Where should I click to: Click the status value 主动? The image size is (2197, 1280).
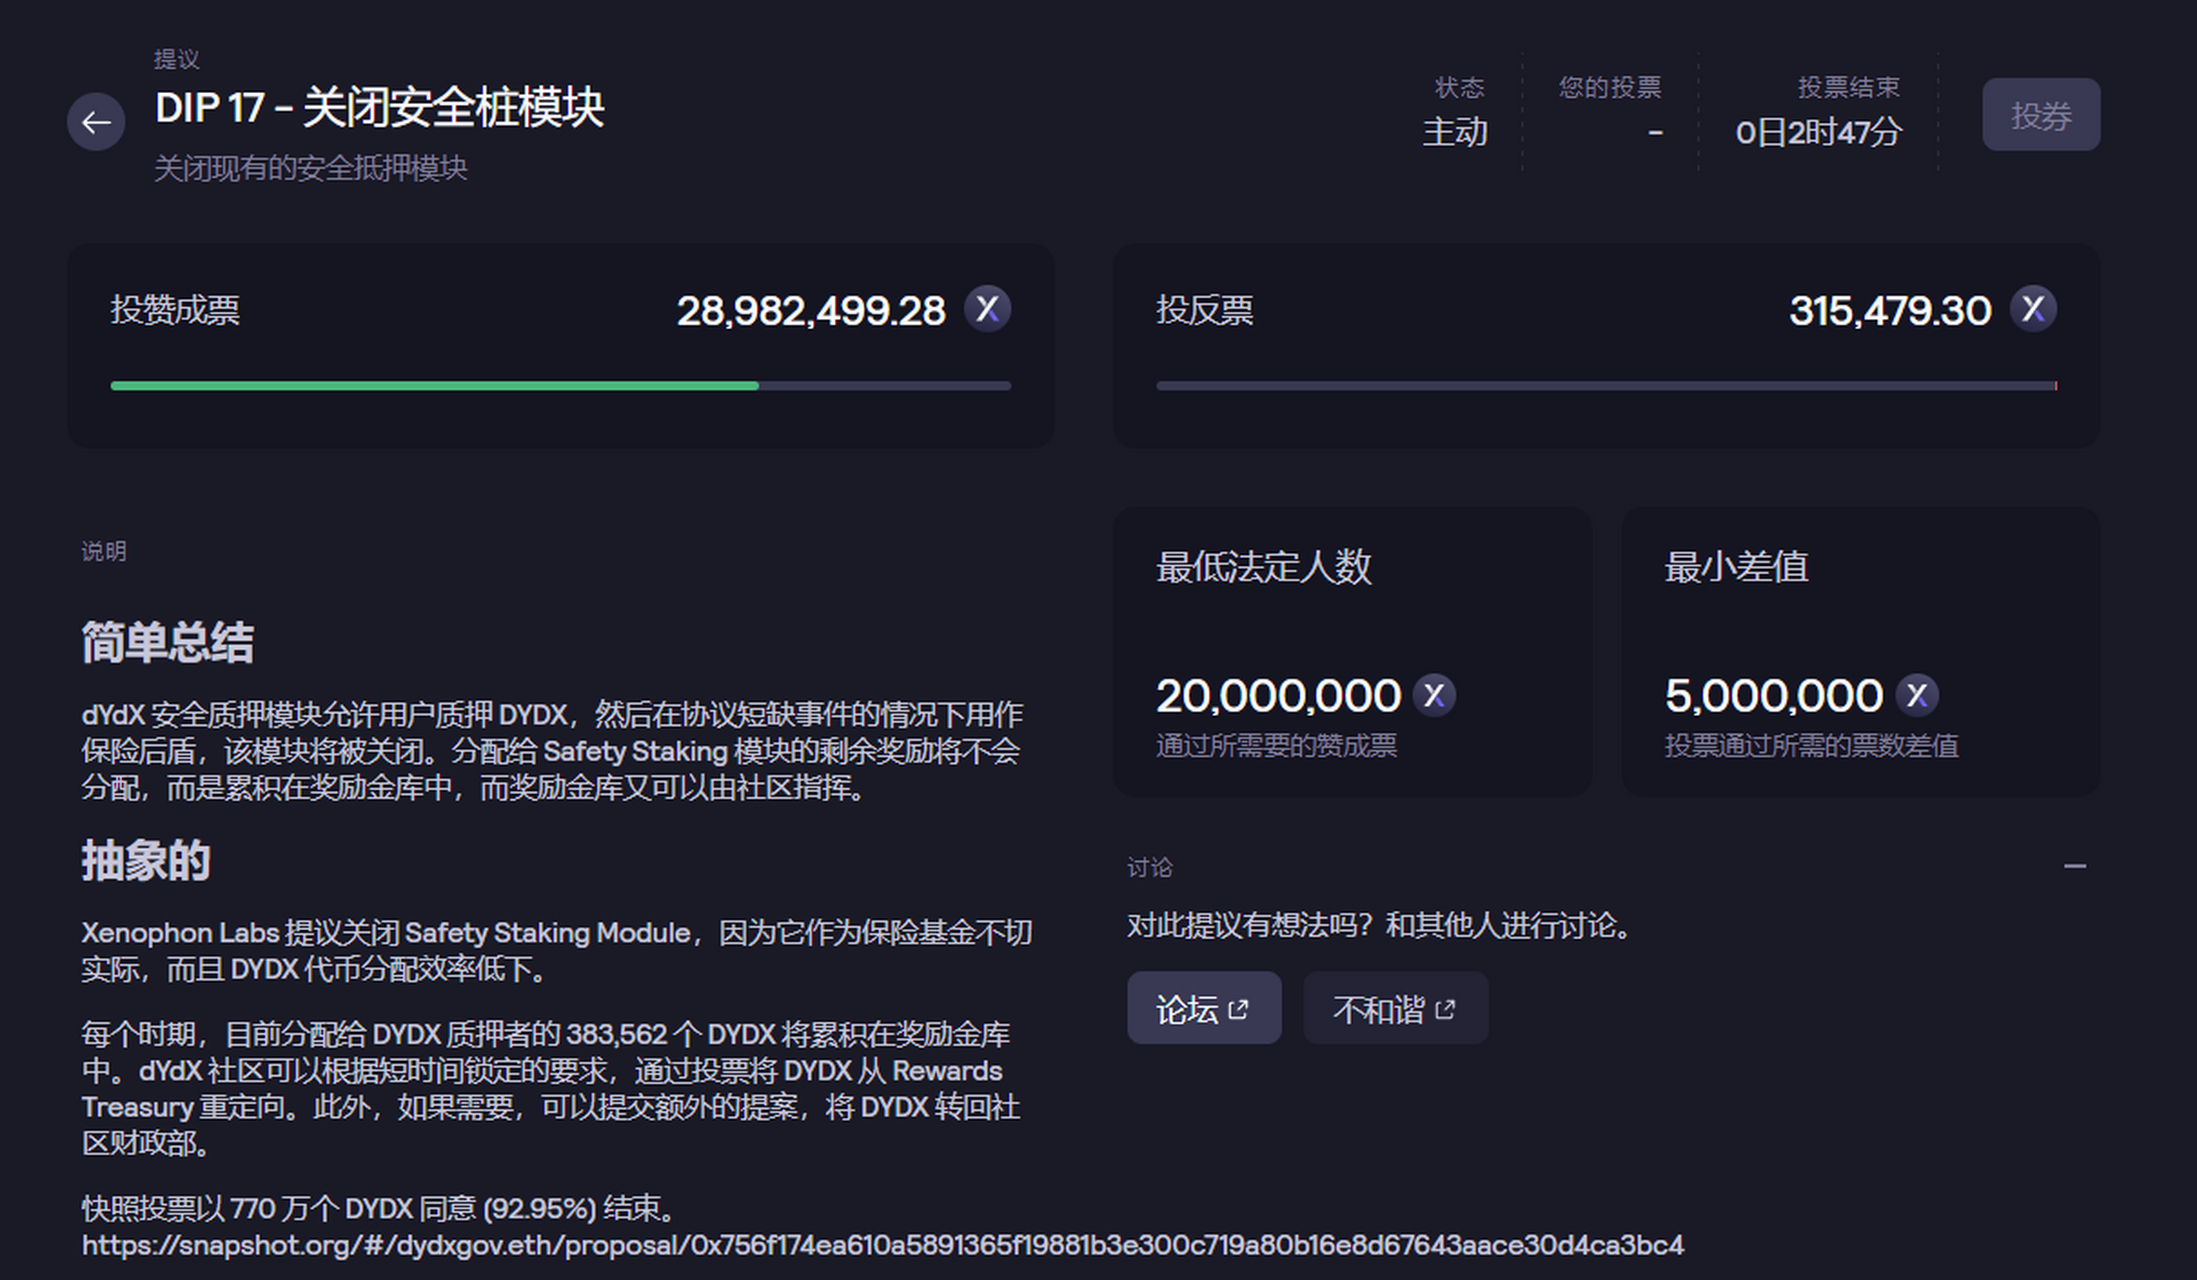tap(1455, 132)
